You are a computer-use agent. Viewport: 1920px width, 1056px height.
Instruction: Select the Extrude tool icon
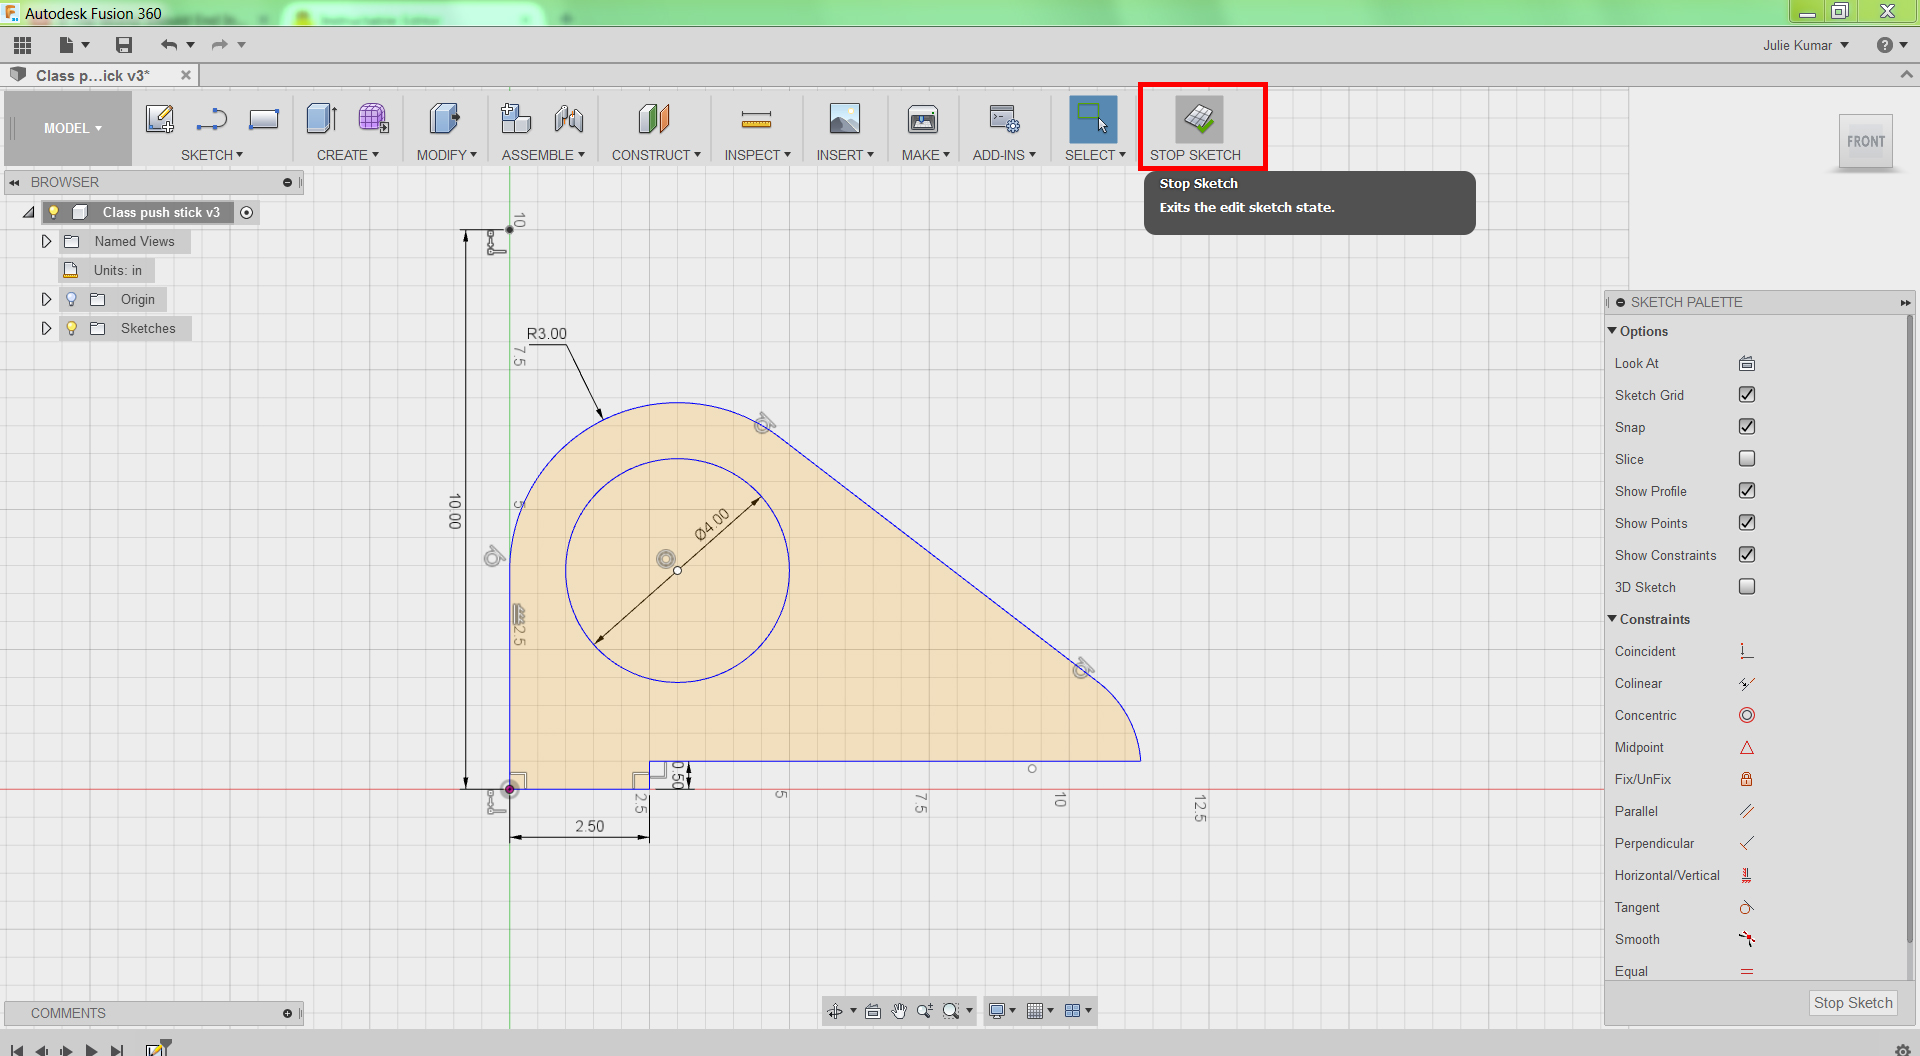pos(322,119)
